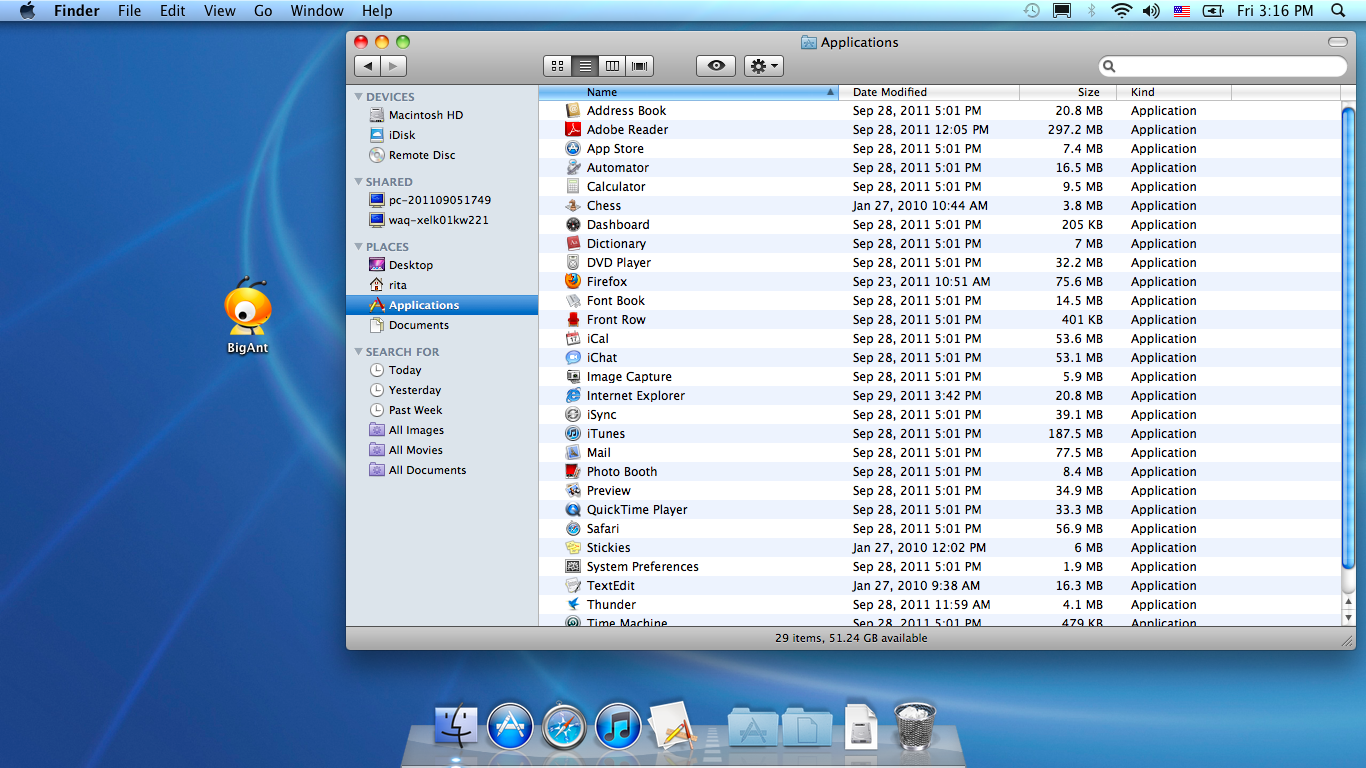
Task: Switch to list view
Action: click(585, 66)
